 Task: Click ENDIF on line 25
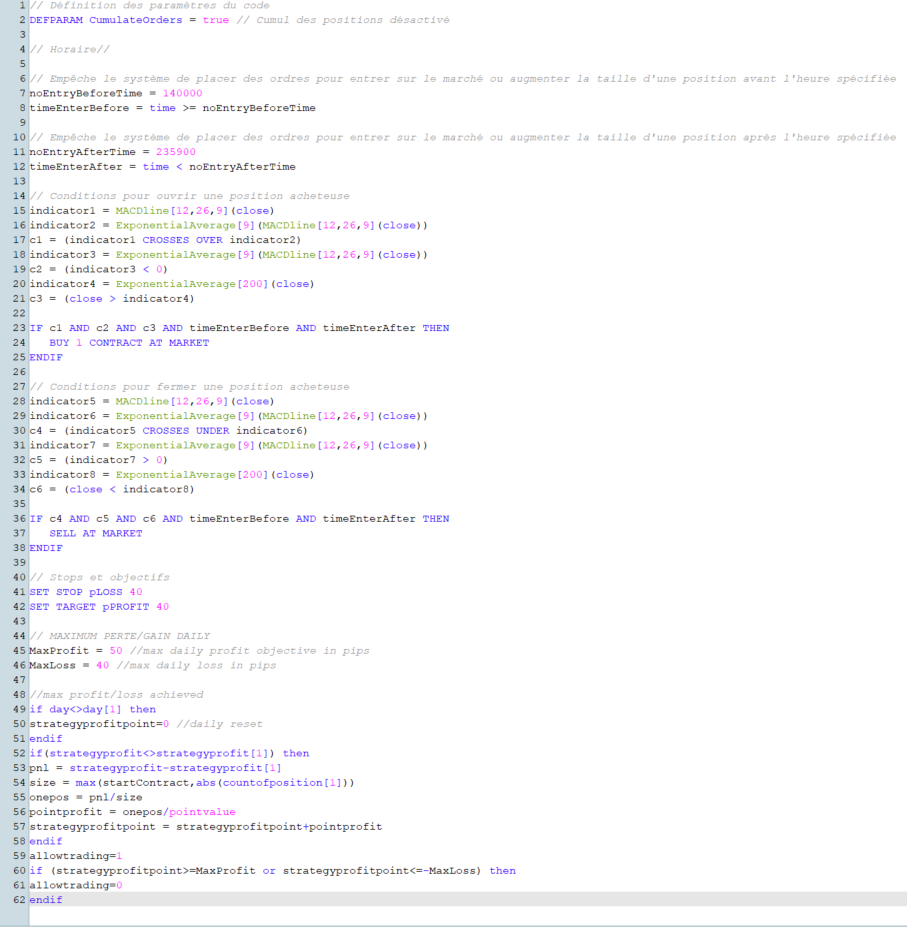[46, 358]
